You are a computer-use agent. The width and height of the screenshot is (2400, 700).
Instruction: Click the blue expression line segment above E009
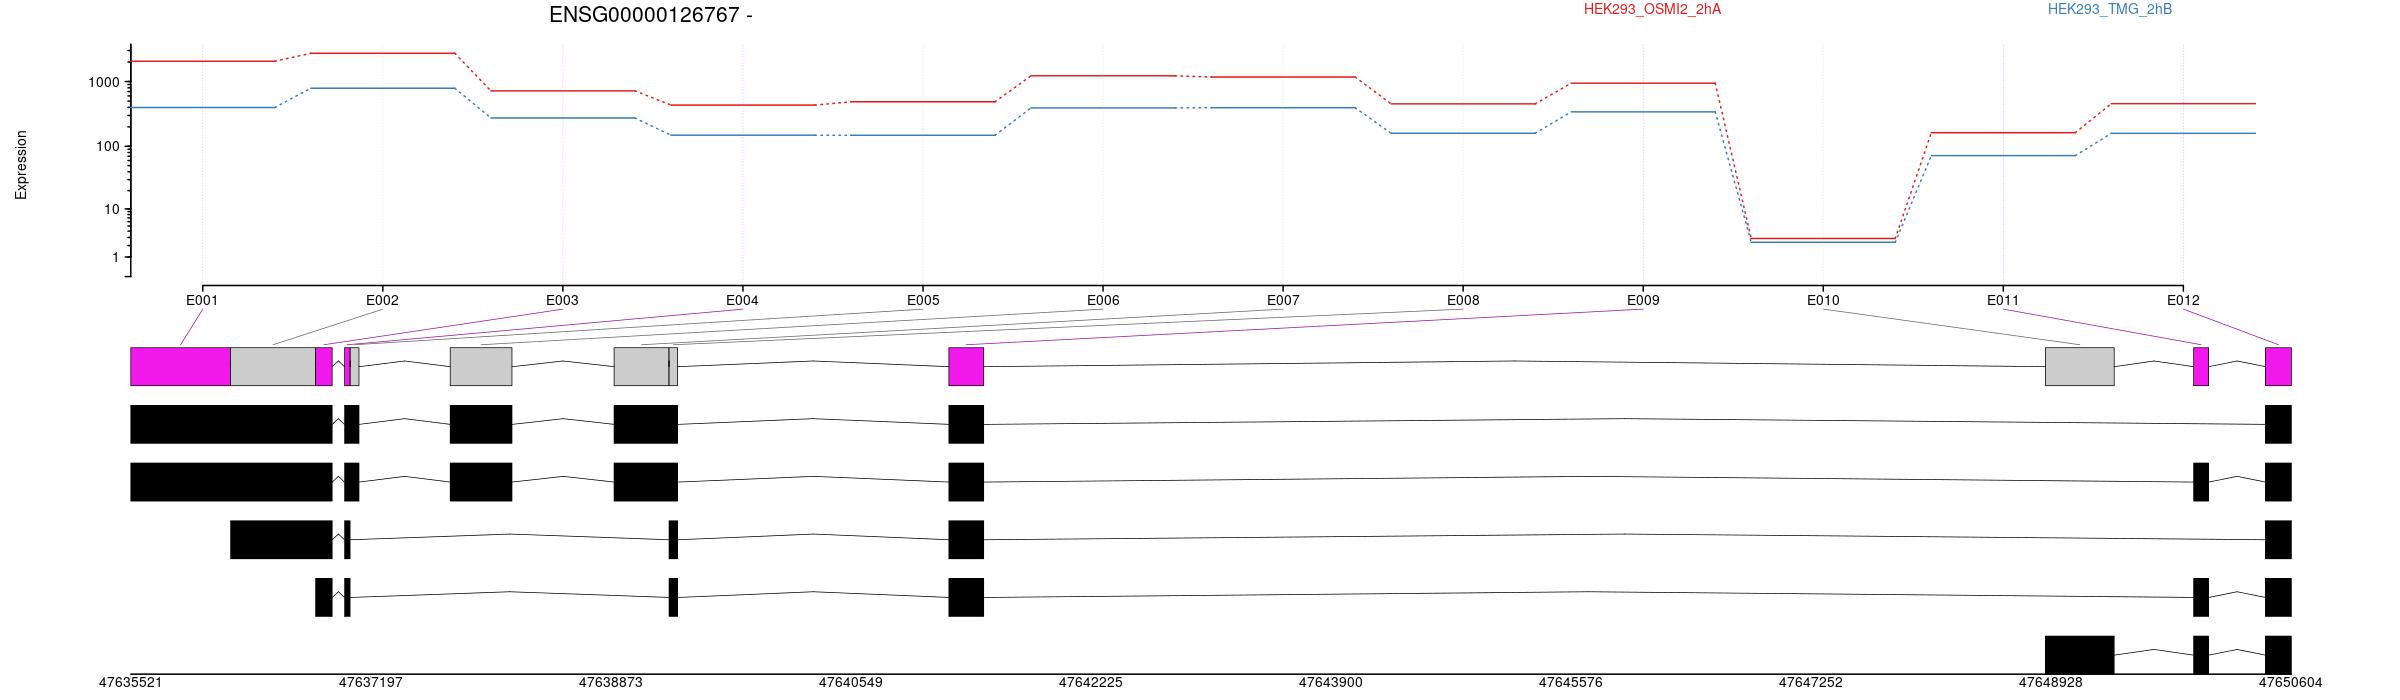[x=1643, y=112]
